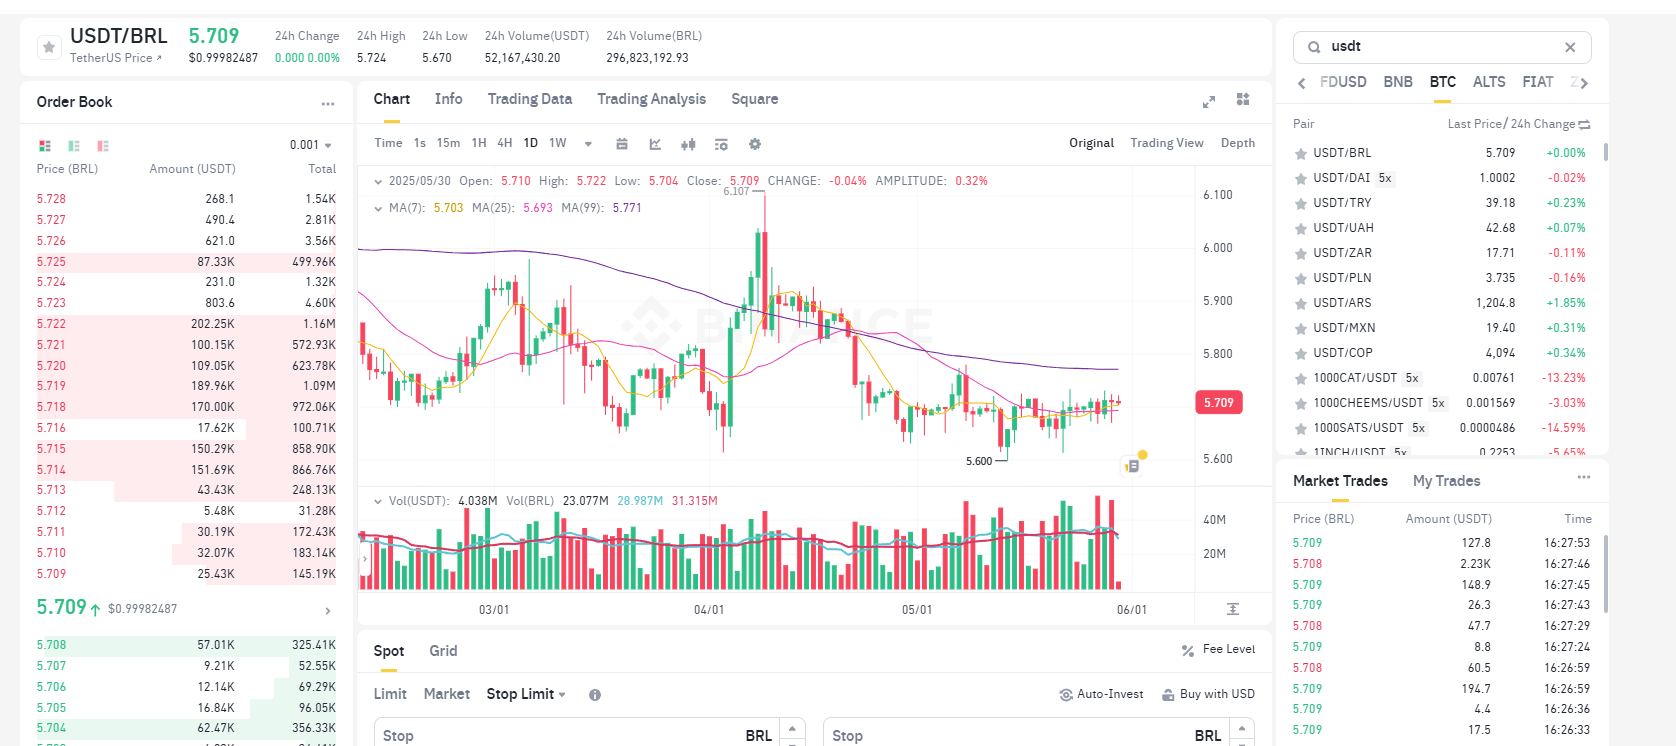
Task: Star the 1000CAT/USDT pair
Action: coord(1301,379)
